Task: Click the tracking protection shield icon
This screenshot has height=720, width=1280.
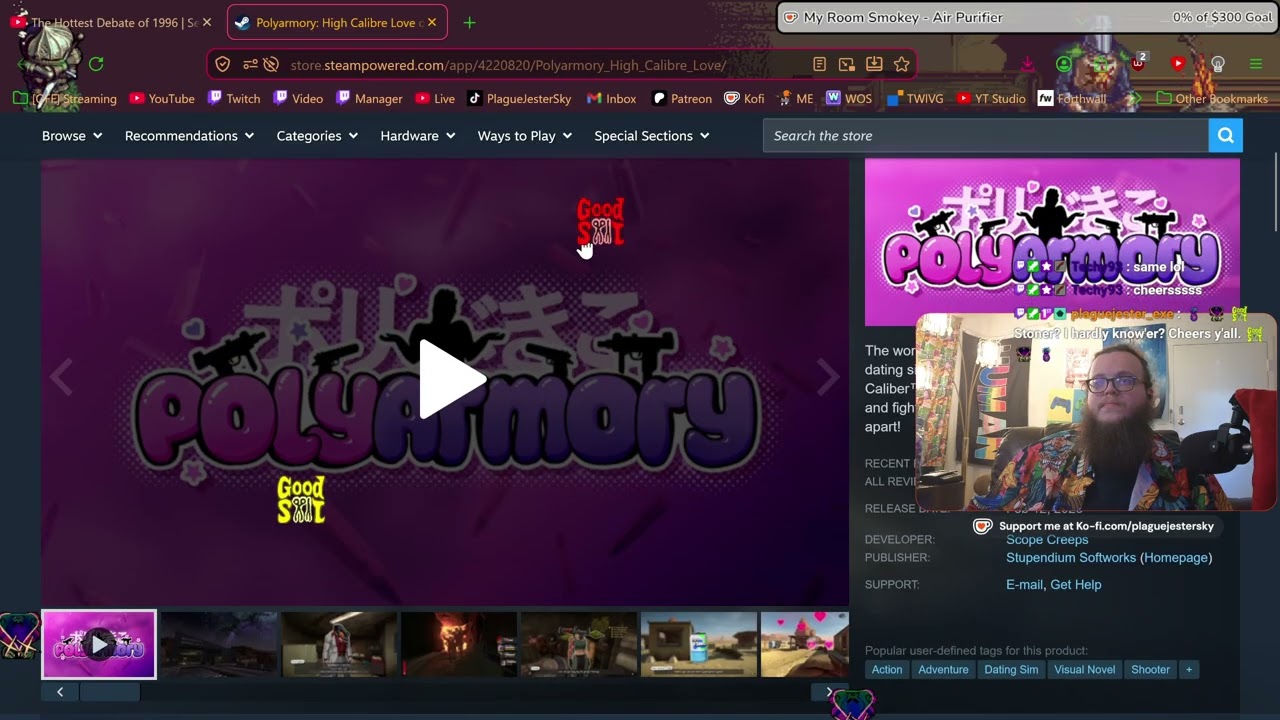Action: click(223, 64)
